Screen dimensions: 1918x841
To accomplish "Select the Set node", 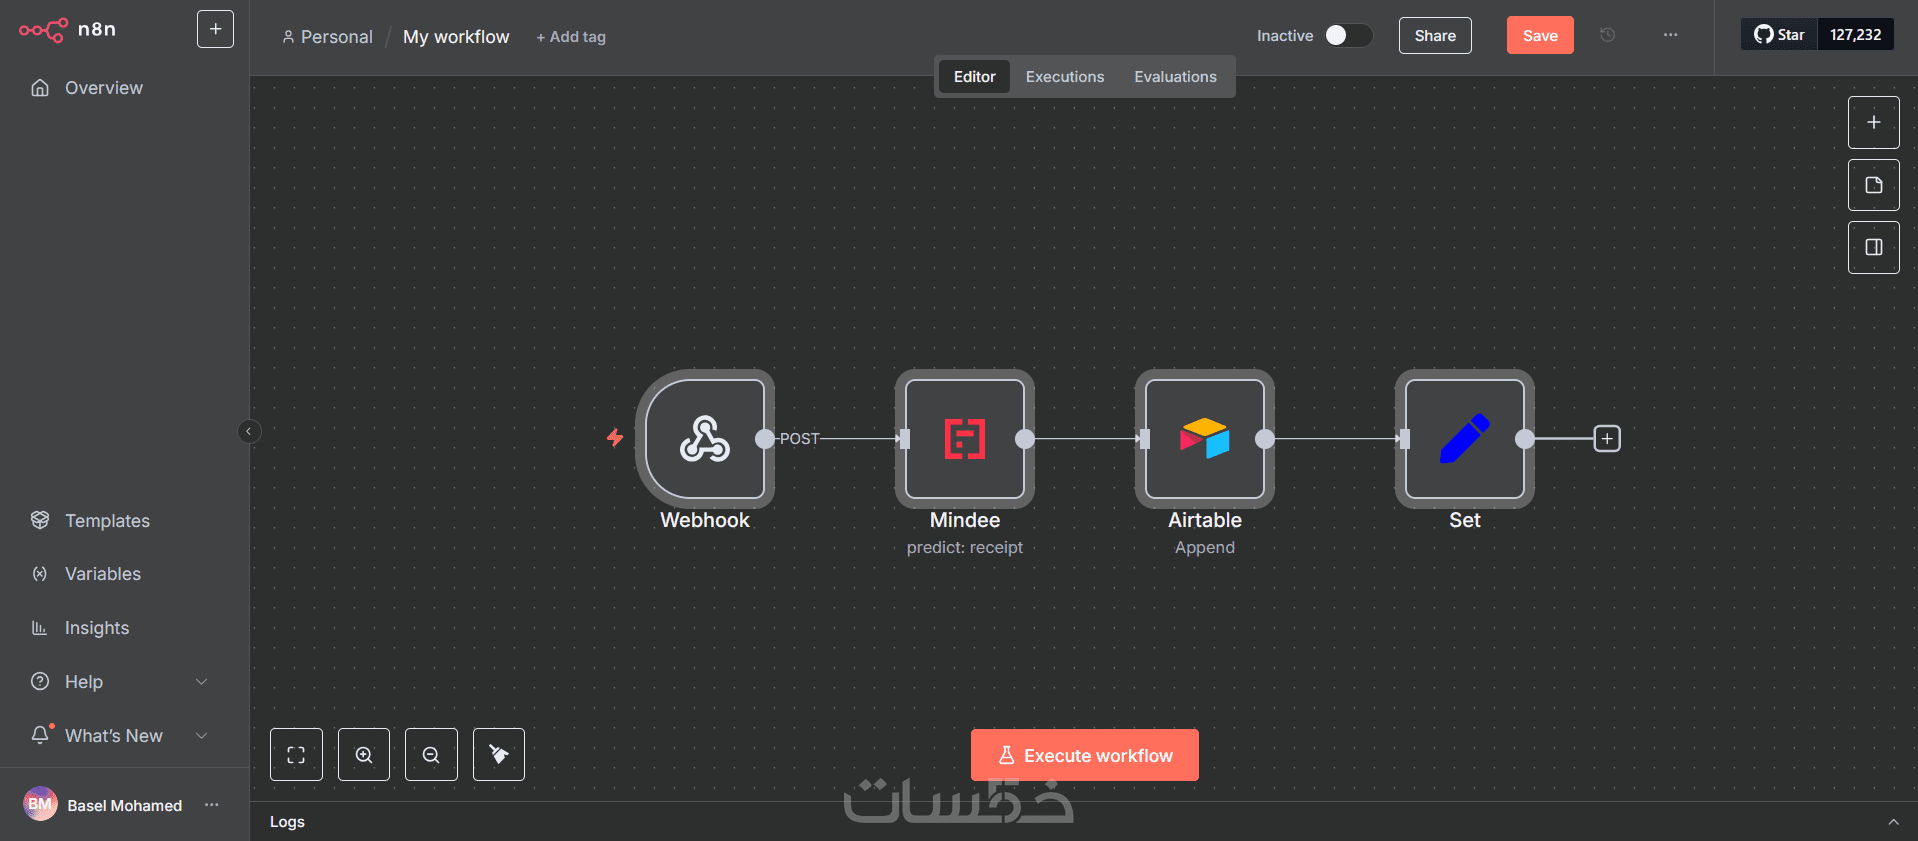I will click(1465, 439).
